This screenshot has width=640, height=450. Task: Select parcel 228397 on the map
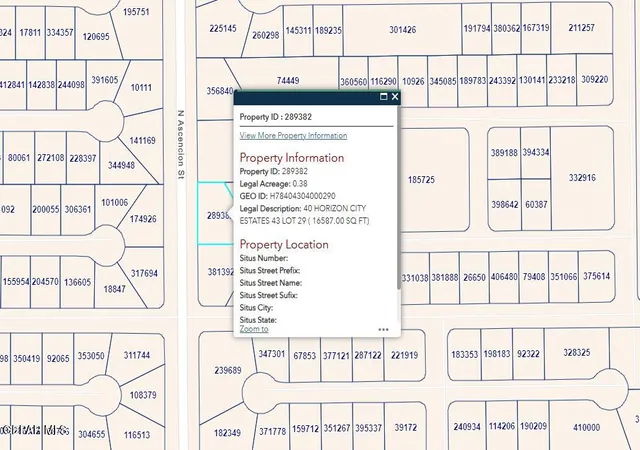83,158
